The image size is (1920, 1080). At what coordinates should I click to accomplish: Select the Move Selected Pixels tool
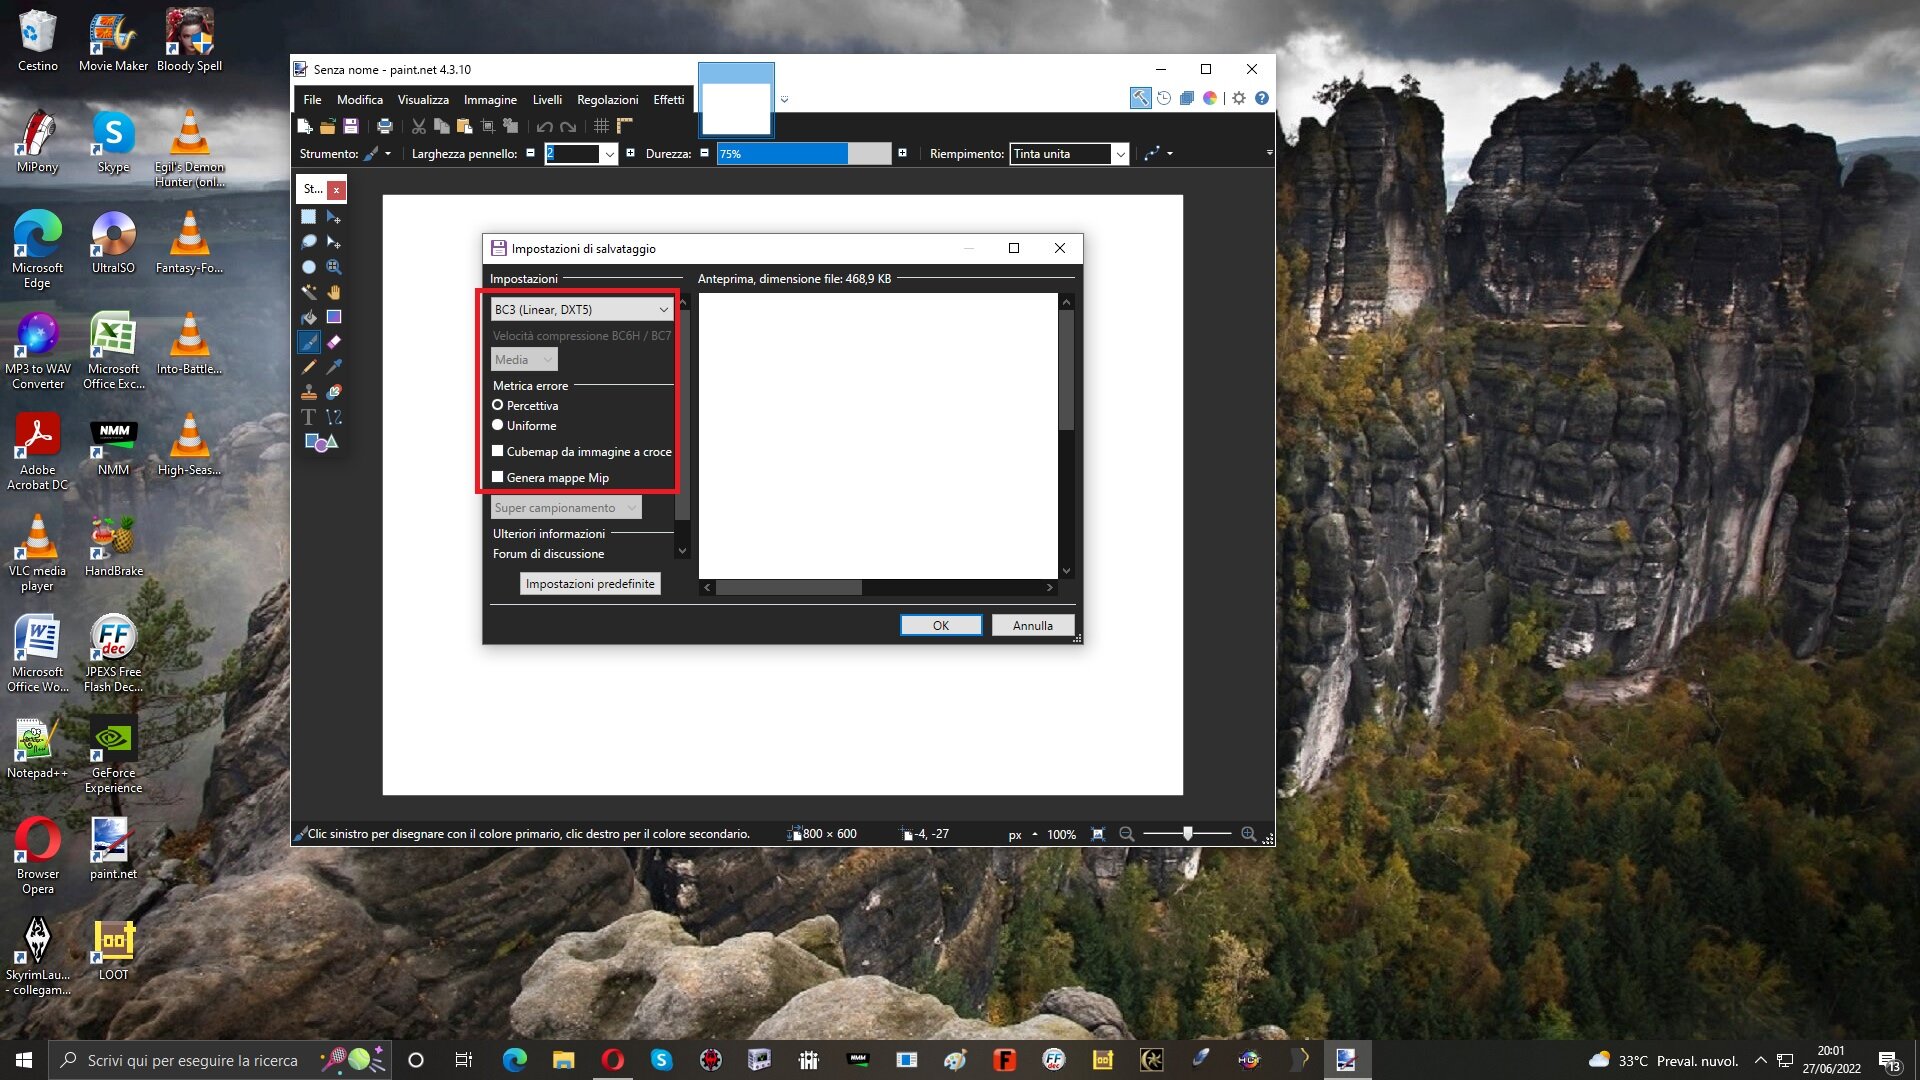(x=334, y=217)
